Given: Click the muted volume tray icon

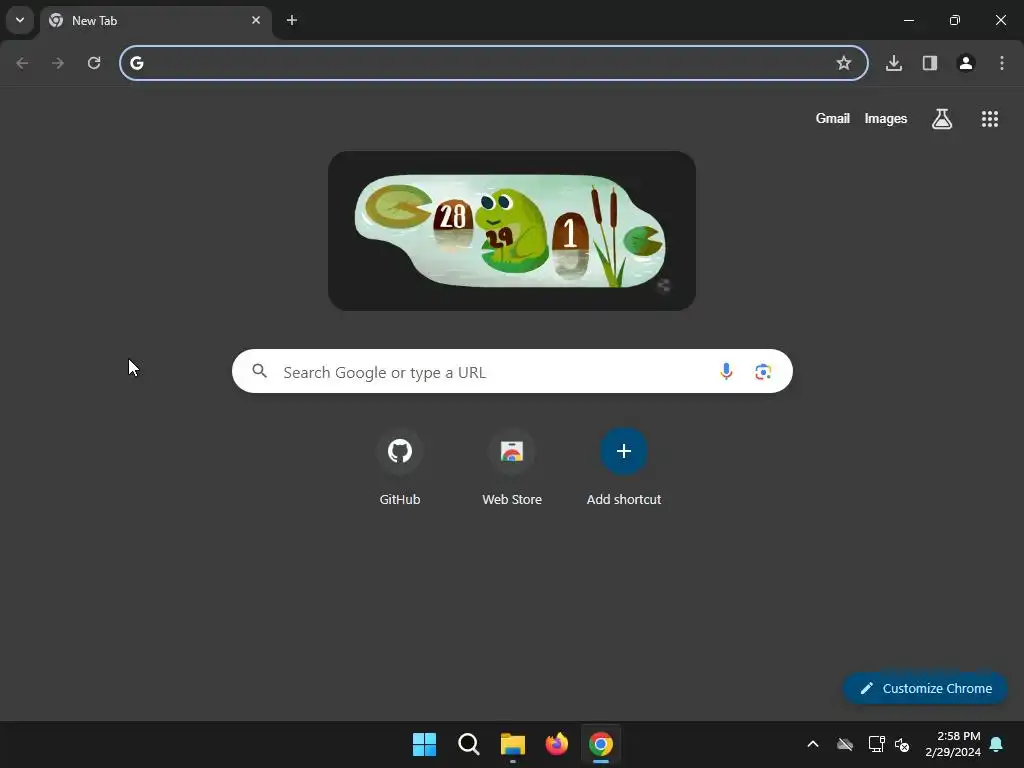Looking at the screenshot, I should pyautogui.click(x=902, y=744).
